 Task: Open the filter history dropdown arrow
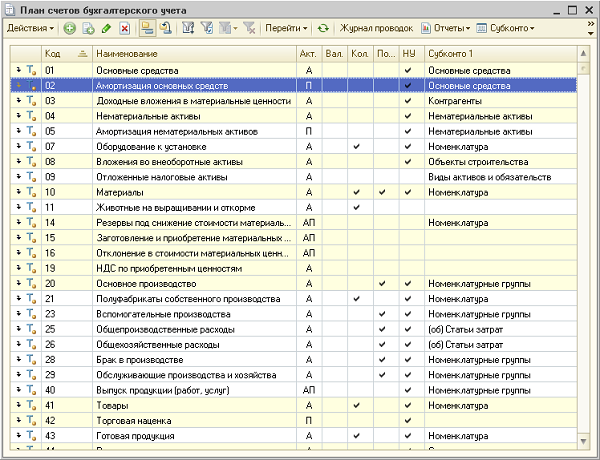[x=235, y=28]
